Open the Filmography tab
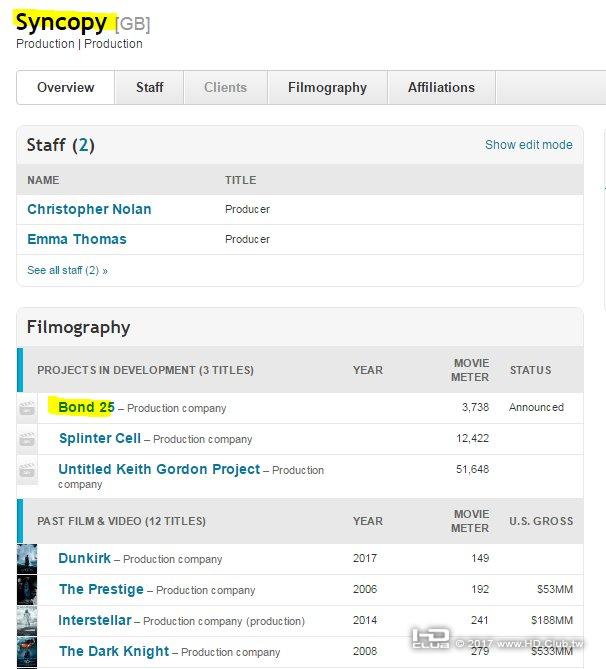Image resolution: width=606 pixels, height=669 pixels. pyautogui.click(x=327, y=87)
